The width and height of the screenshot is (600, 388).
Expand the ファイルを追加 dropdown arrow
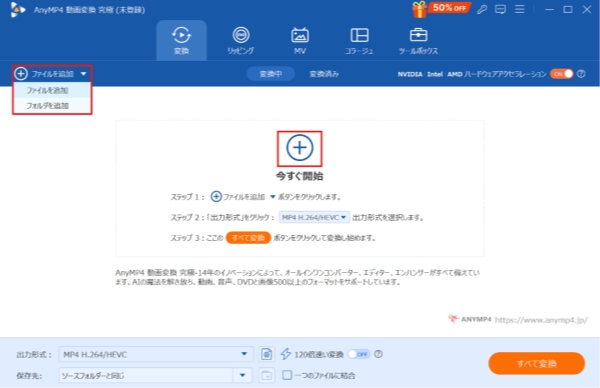pyautogui.click(x=83, y=74)
